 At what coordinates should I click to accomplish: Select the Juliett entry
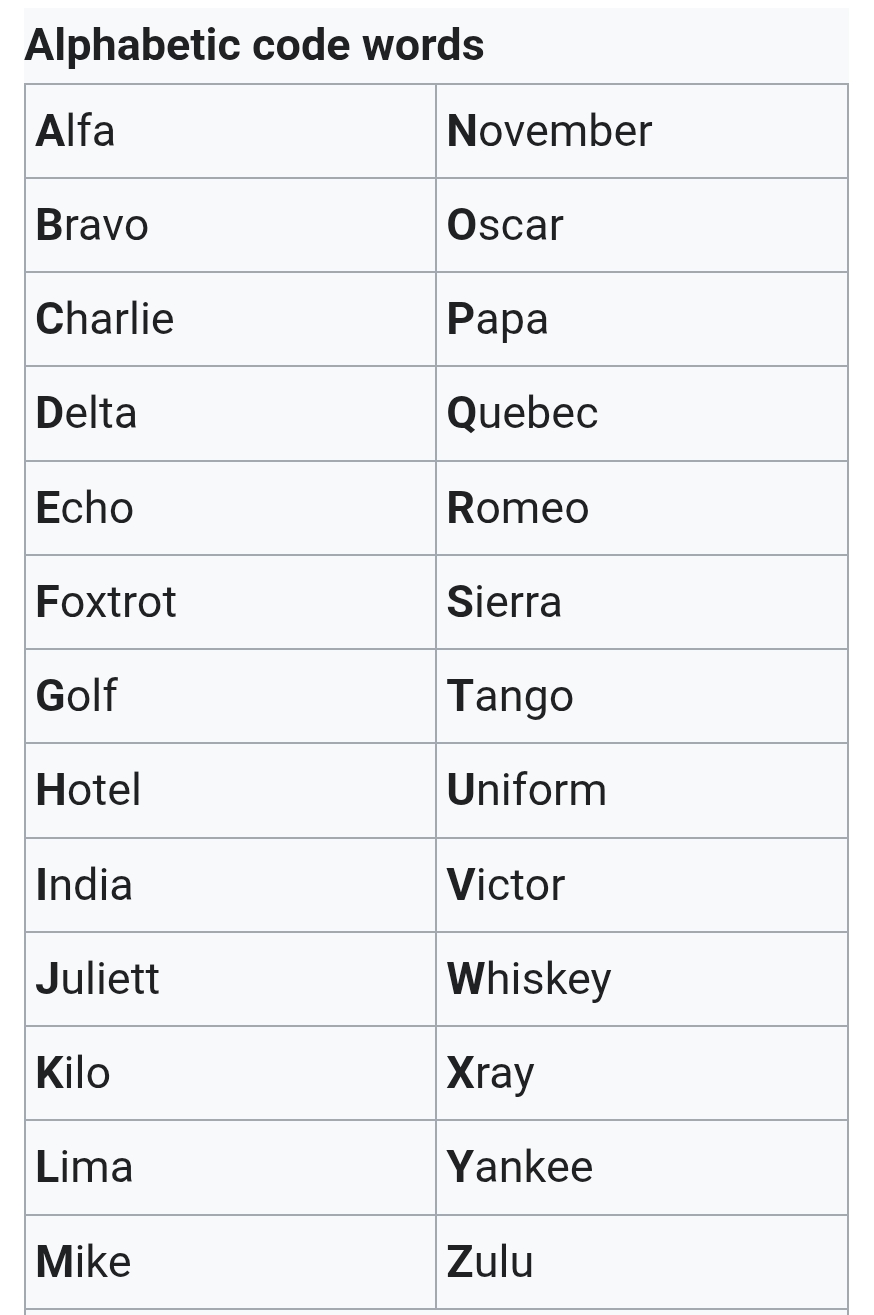point(98,979)
